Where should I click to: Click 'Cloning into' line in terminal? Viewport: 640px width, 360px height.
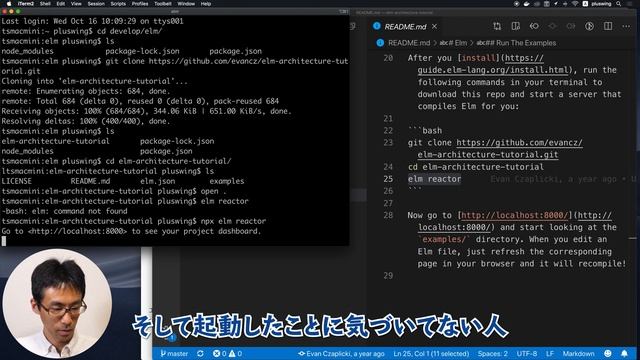[x=94, y=81]
